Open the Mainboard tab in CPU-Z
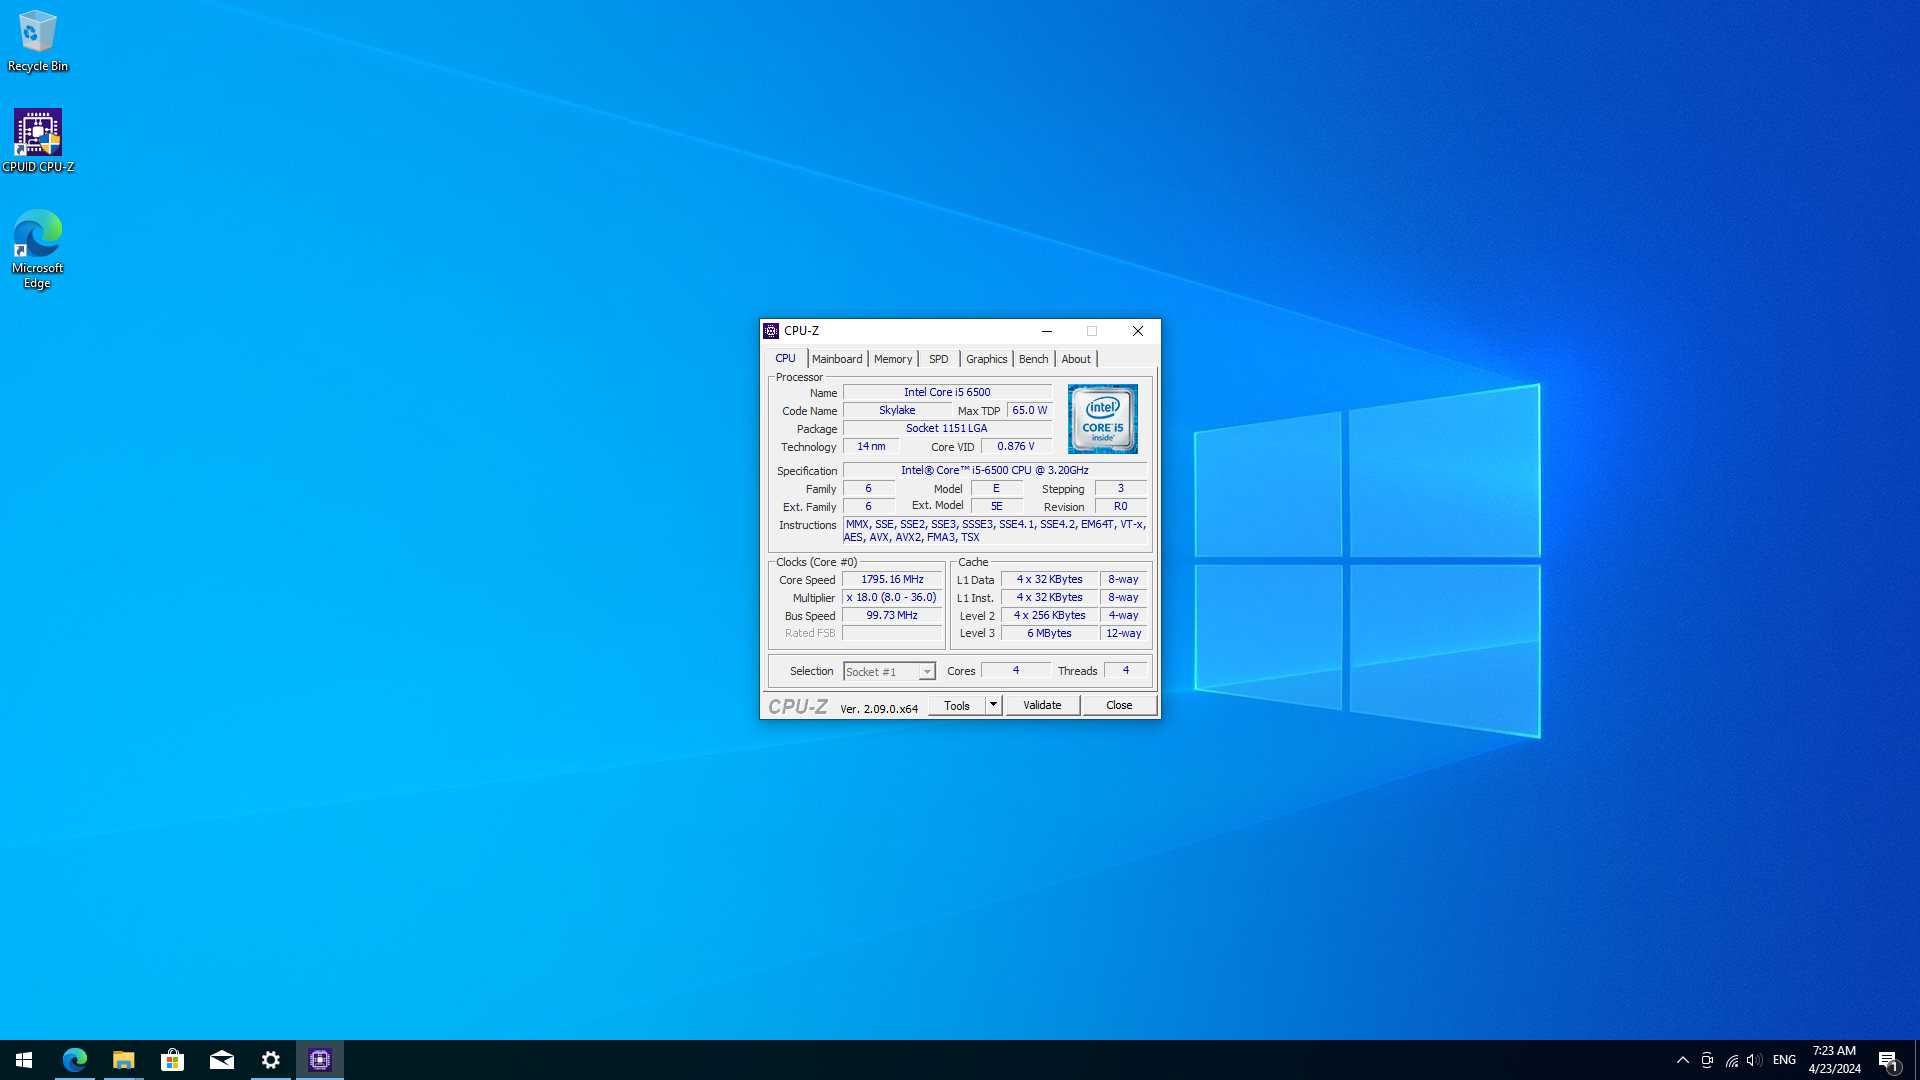This screenshot has width=1920, height=1080. click(x=836, y=359)
